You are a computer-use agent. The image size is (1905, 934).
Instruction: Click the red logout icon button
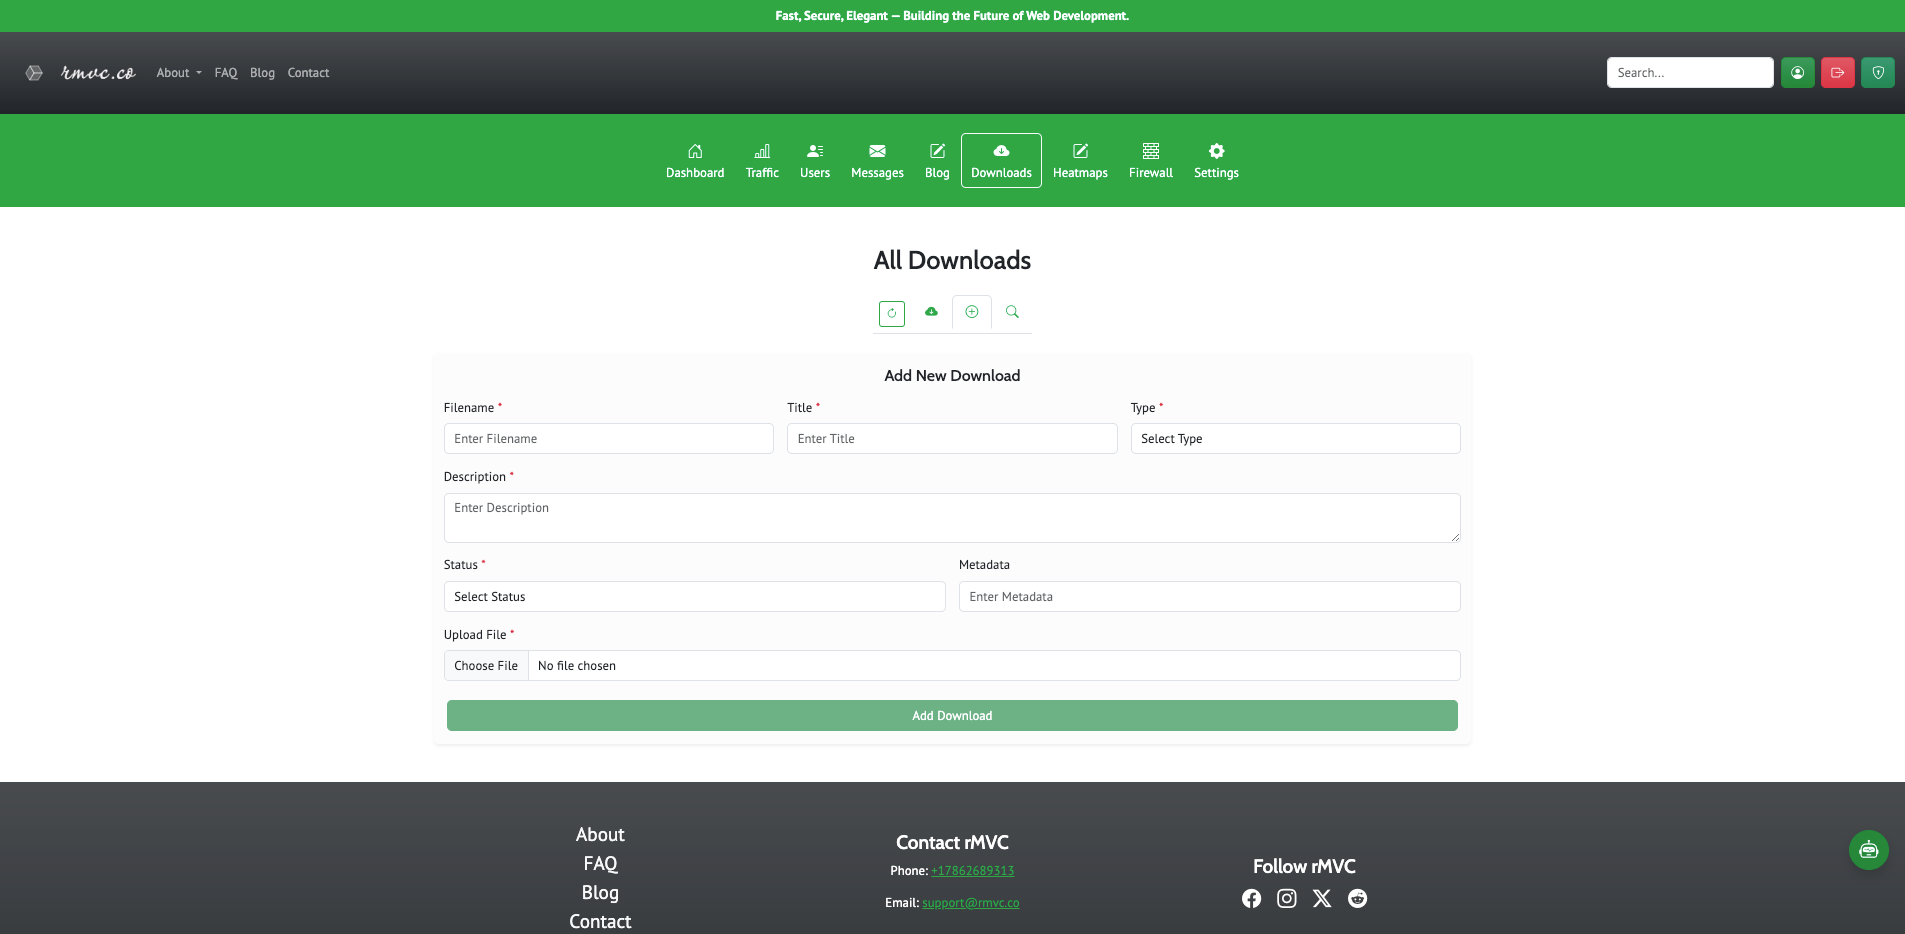[1837, 73]
